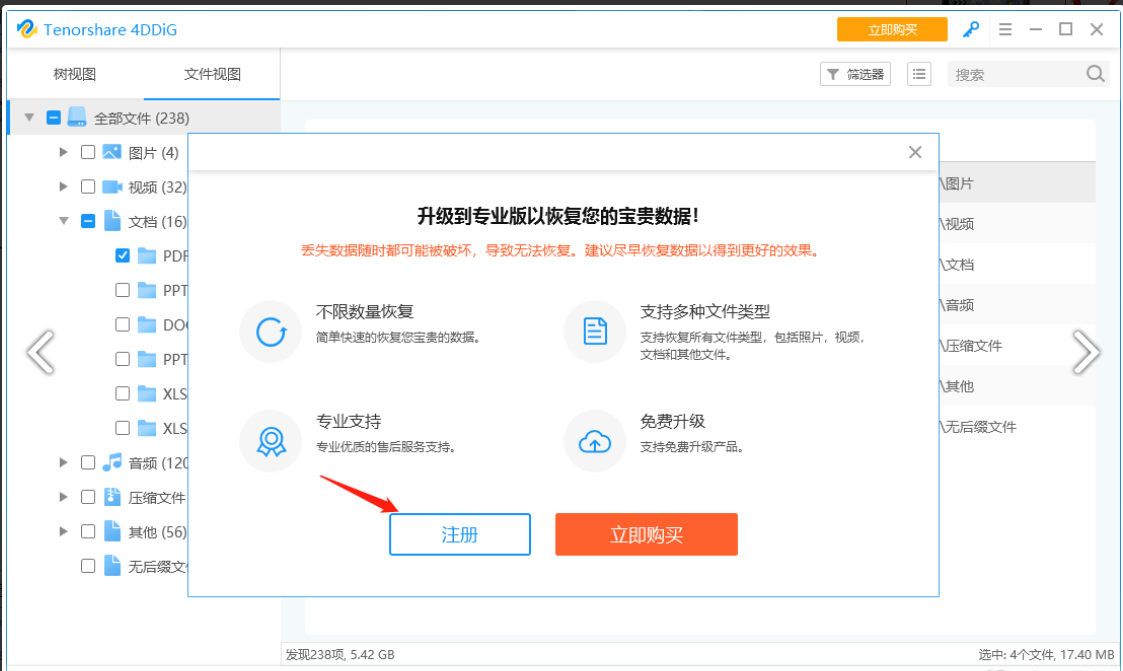Click the PDF folder icon
1123x671 pixels.
pyautogui.click(x=147, y=256)
